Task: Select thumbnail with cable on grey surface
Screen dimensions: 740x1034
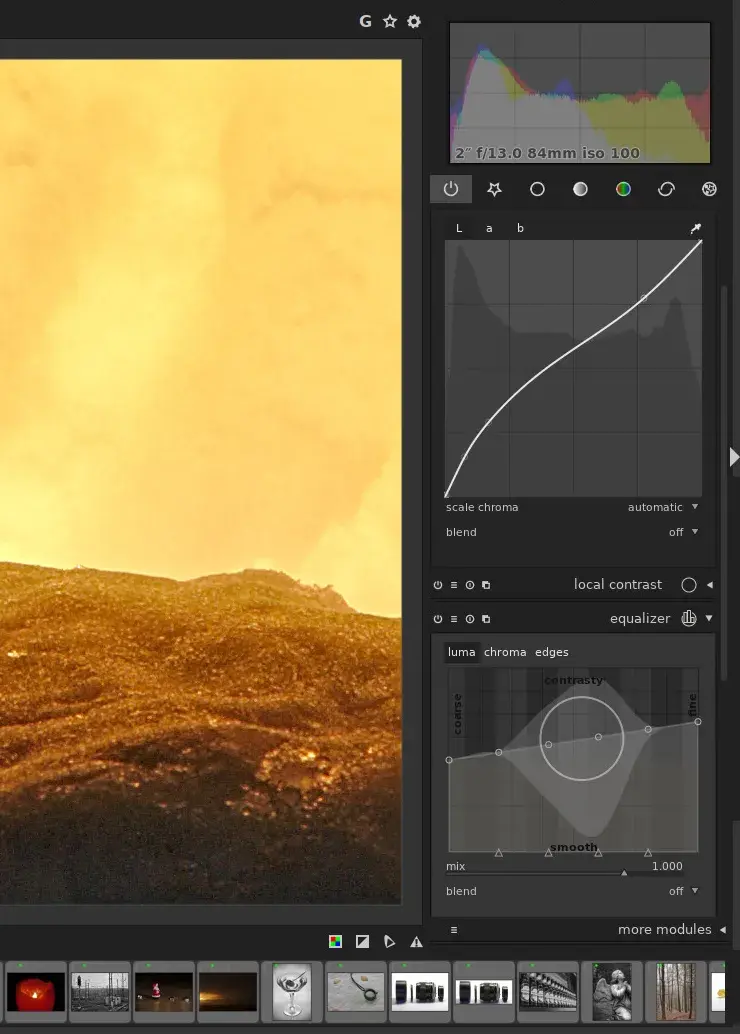Action: pos(355,992)
